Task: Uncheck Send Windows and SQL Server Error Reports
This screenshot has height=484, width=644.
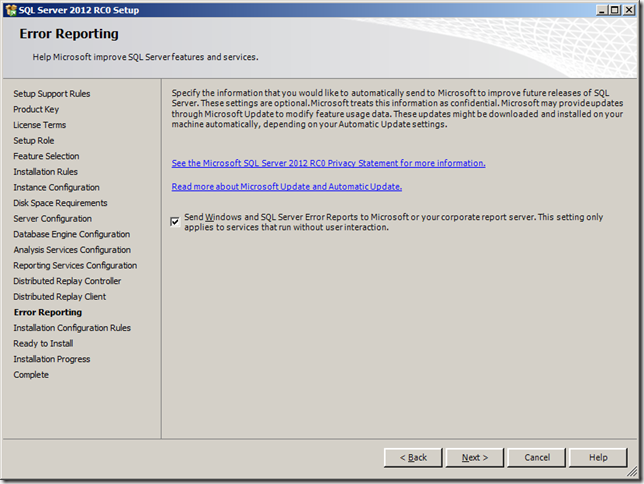Action: point(175,222)
